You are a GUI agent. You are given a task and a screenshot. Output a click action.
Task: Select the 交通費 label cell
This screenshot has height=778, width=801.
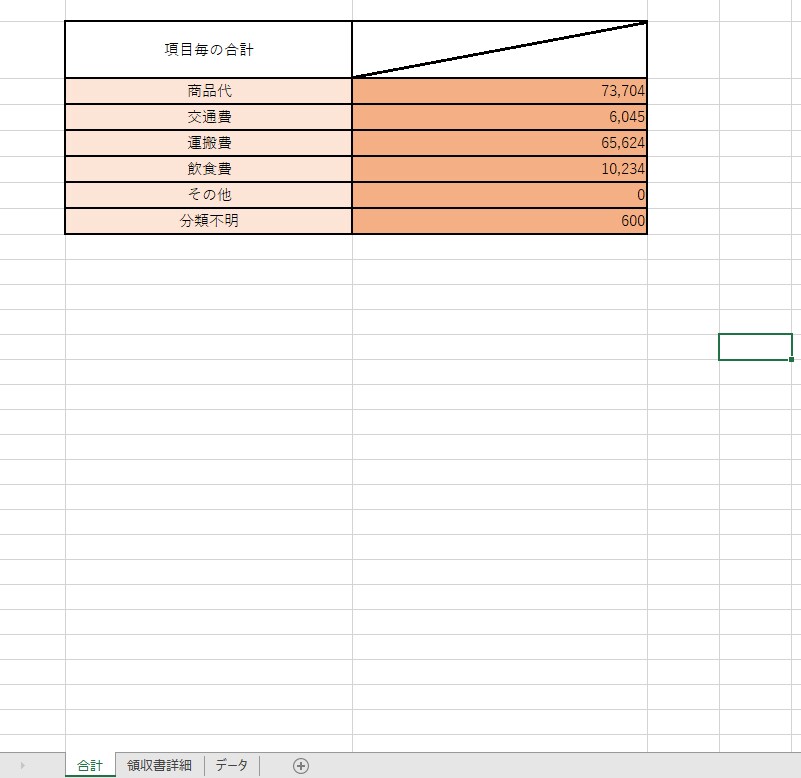click(208, 117)
